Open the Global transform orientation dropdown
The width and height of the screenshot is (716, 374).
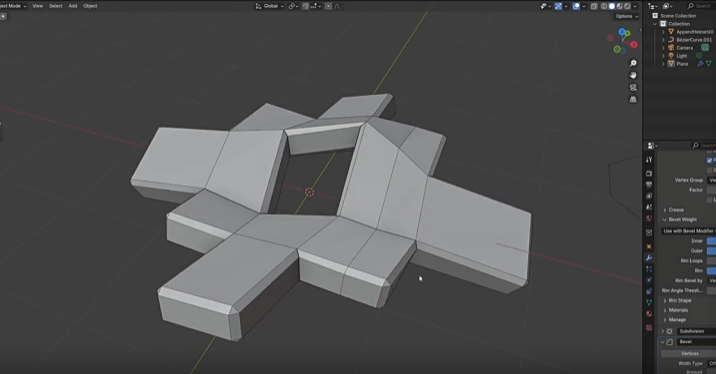(269, 6)
